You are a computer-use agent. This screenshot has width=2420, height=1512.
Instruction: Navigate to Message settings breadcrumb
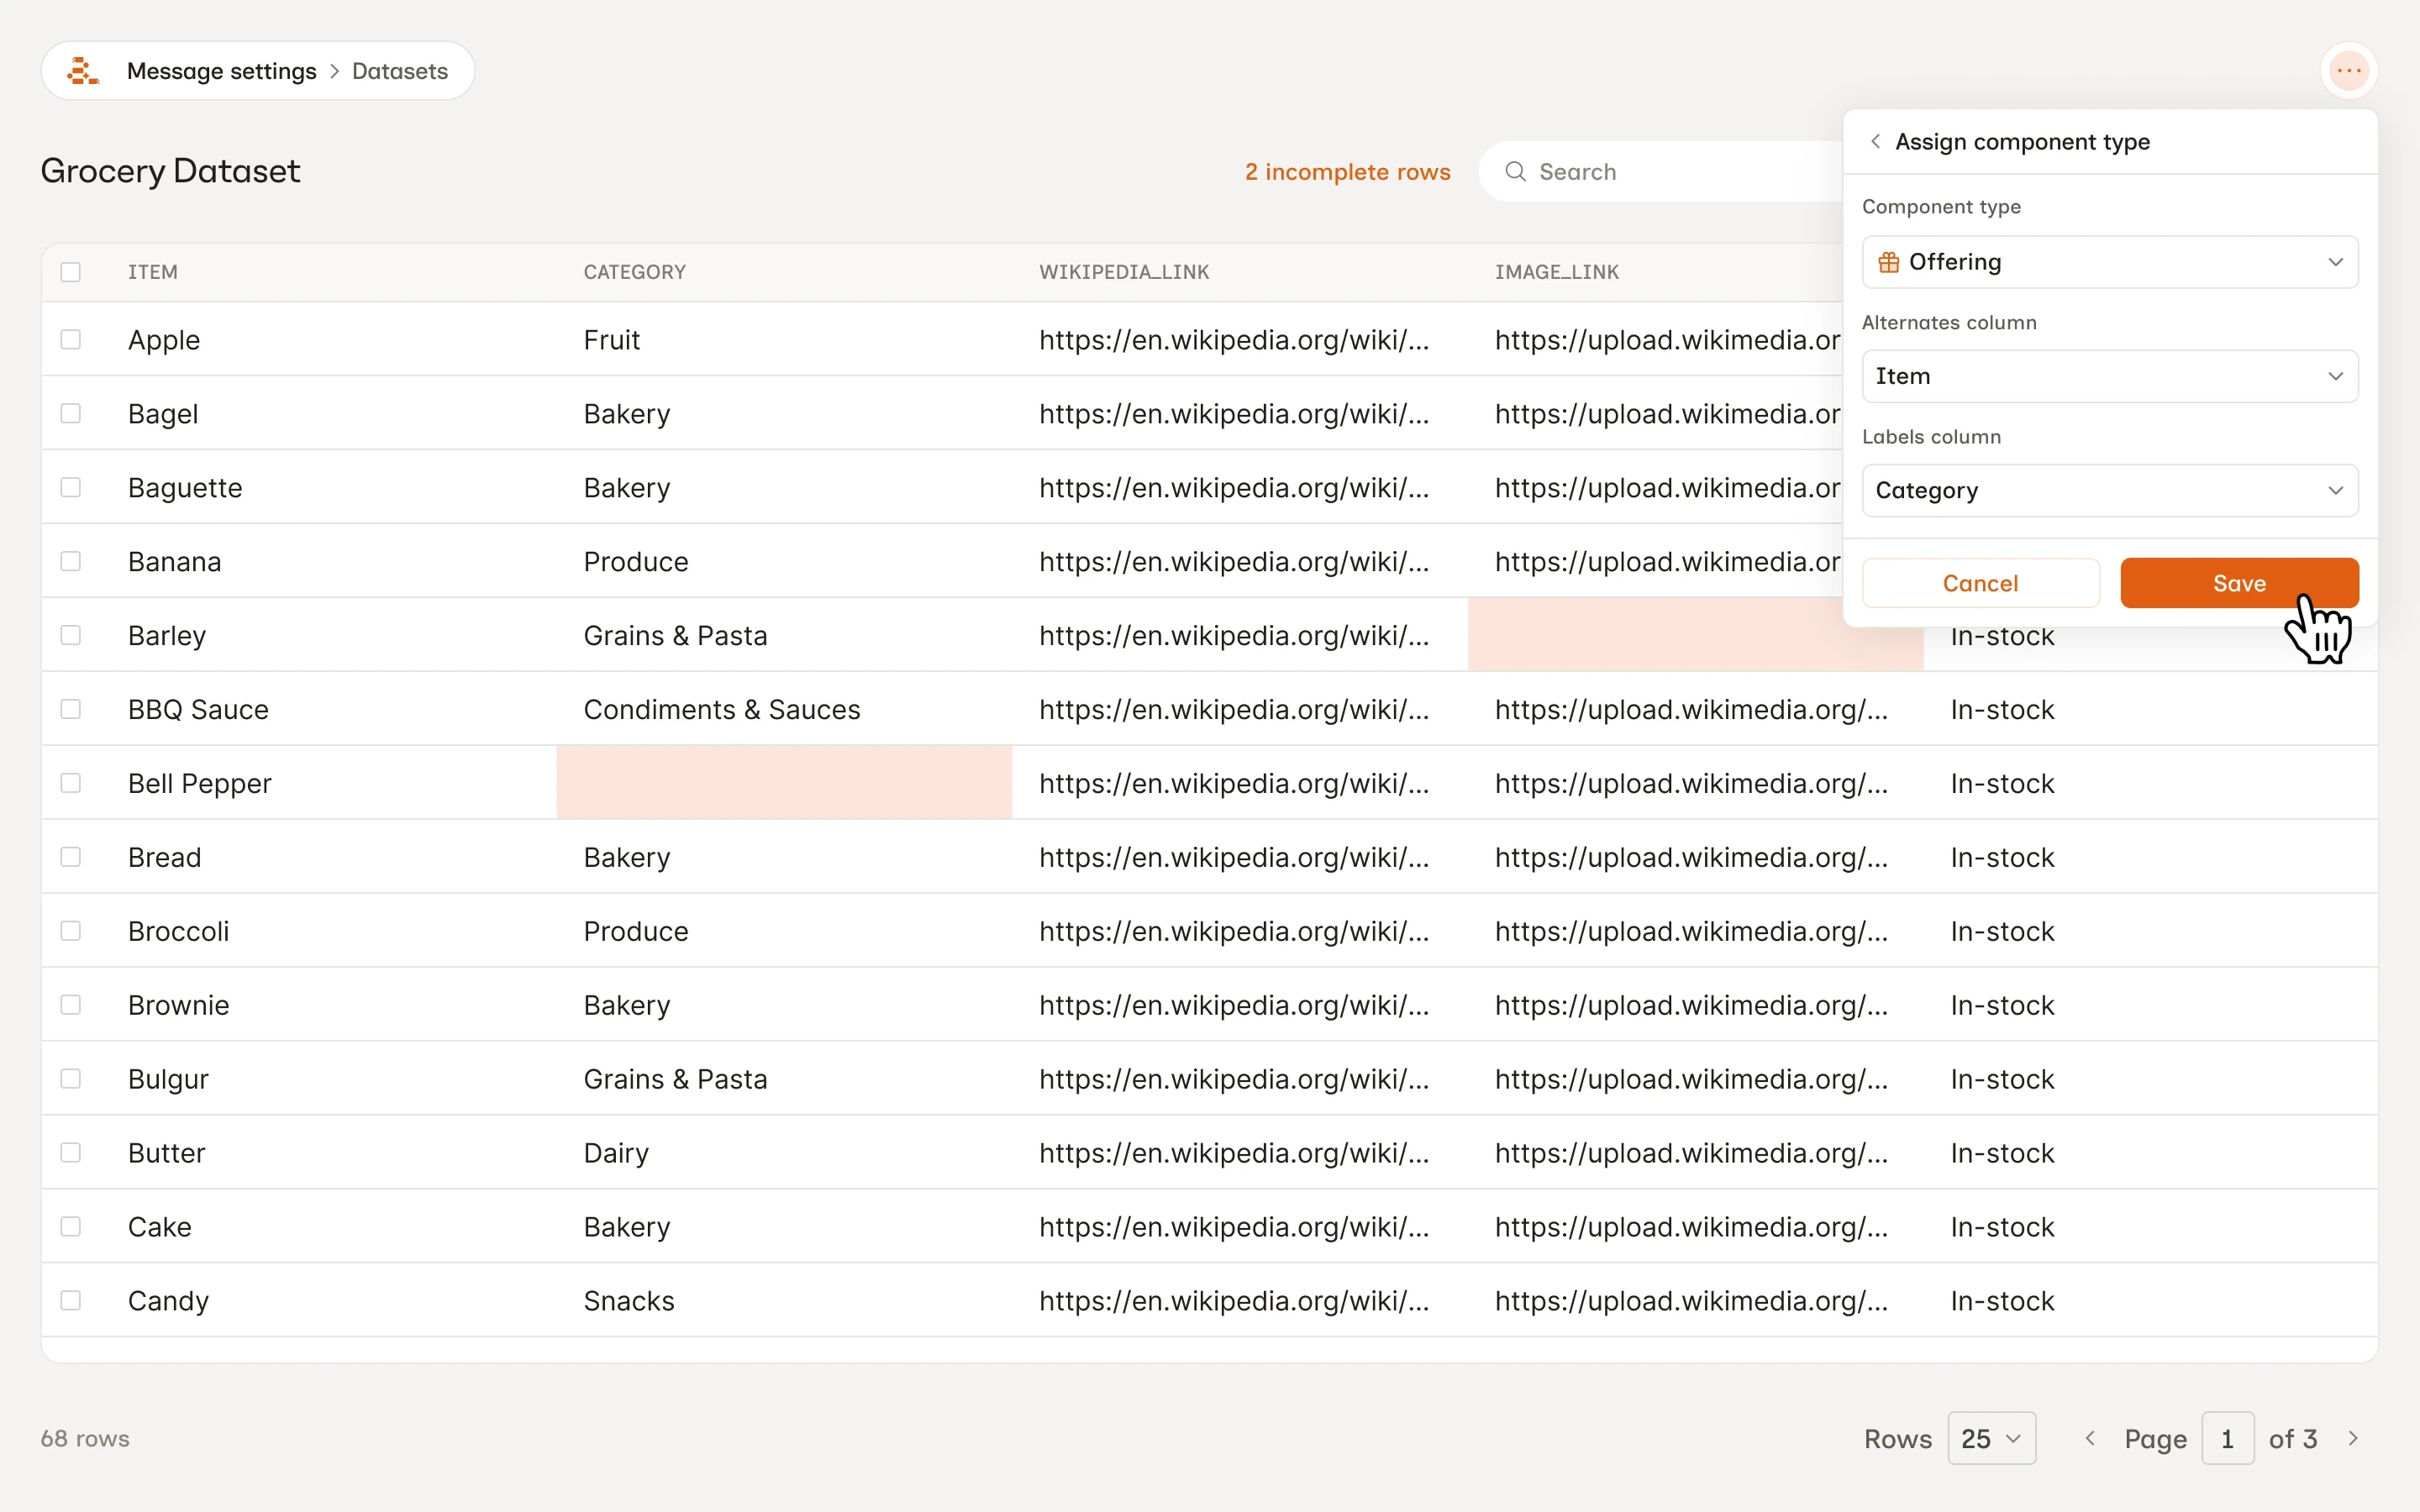click(221, 71)
